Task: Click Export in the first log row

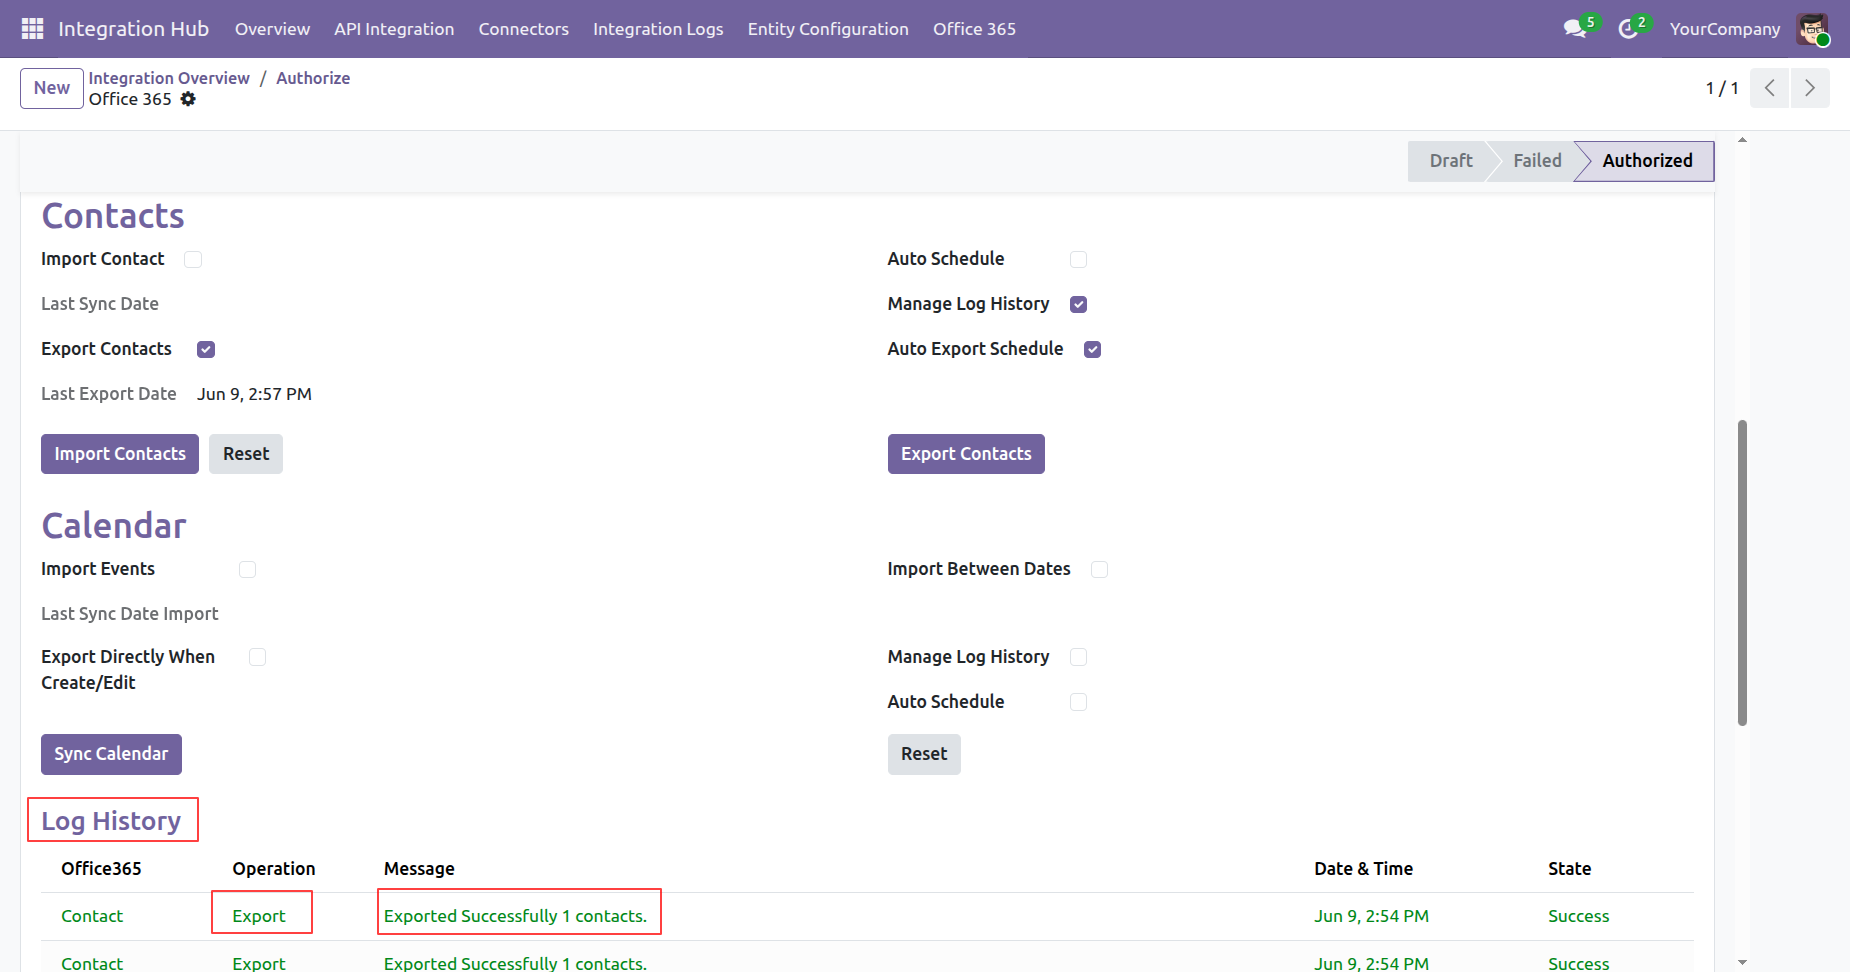Action: [x=259, y=916]
